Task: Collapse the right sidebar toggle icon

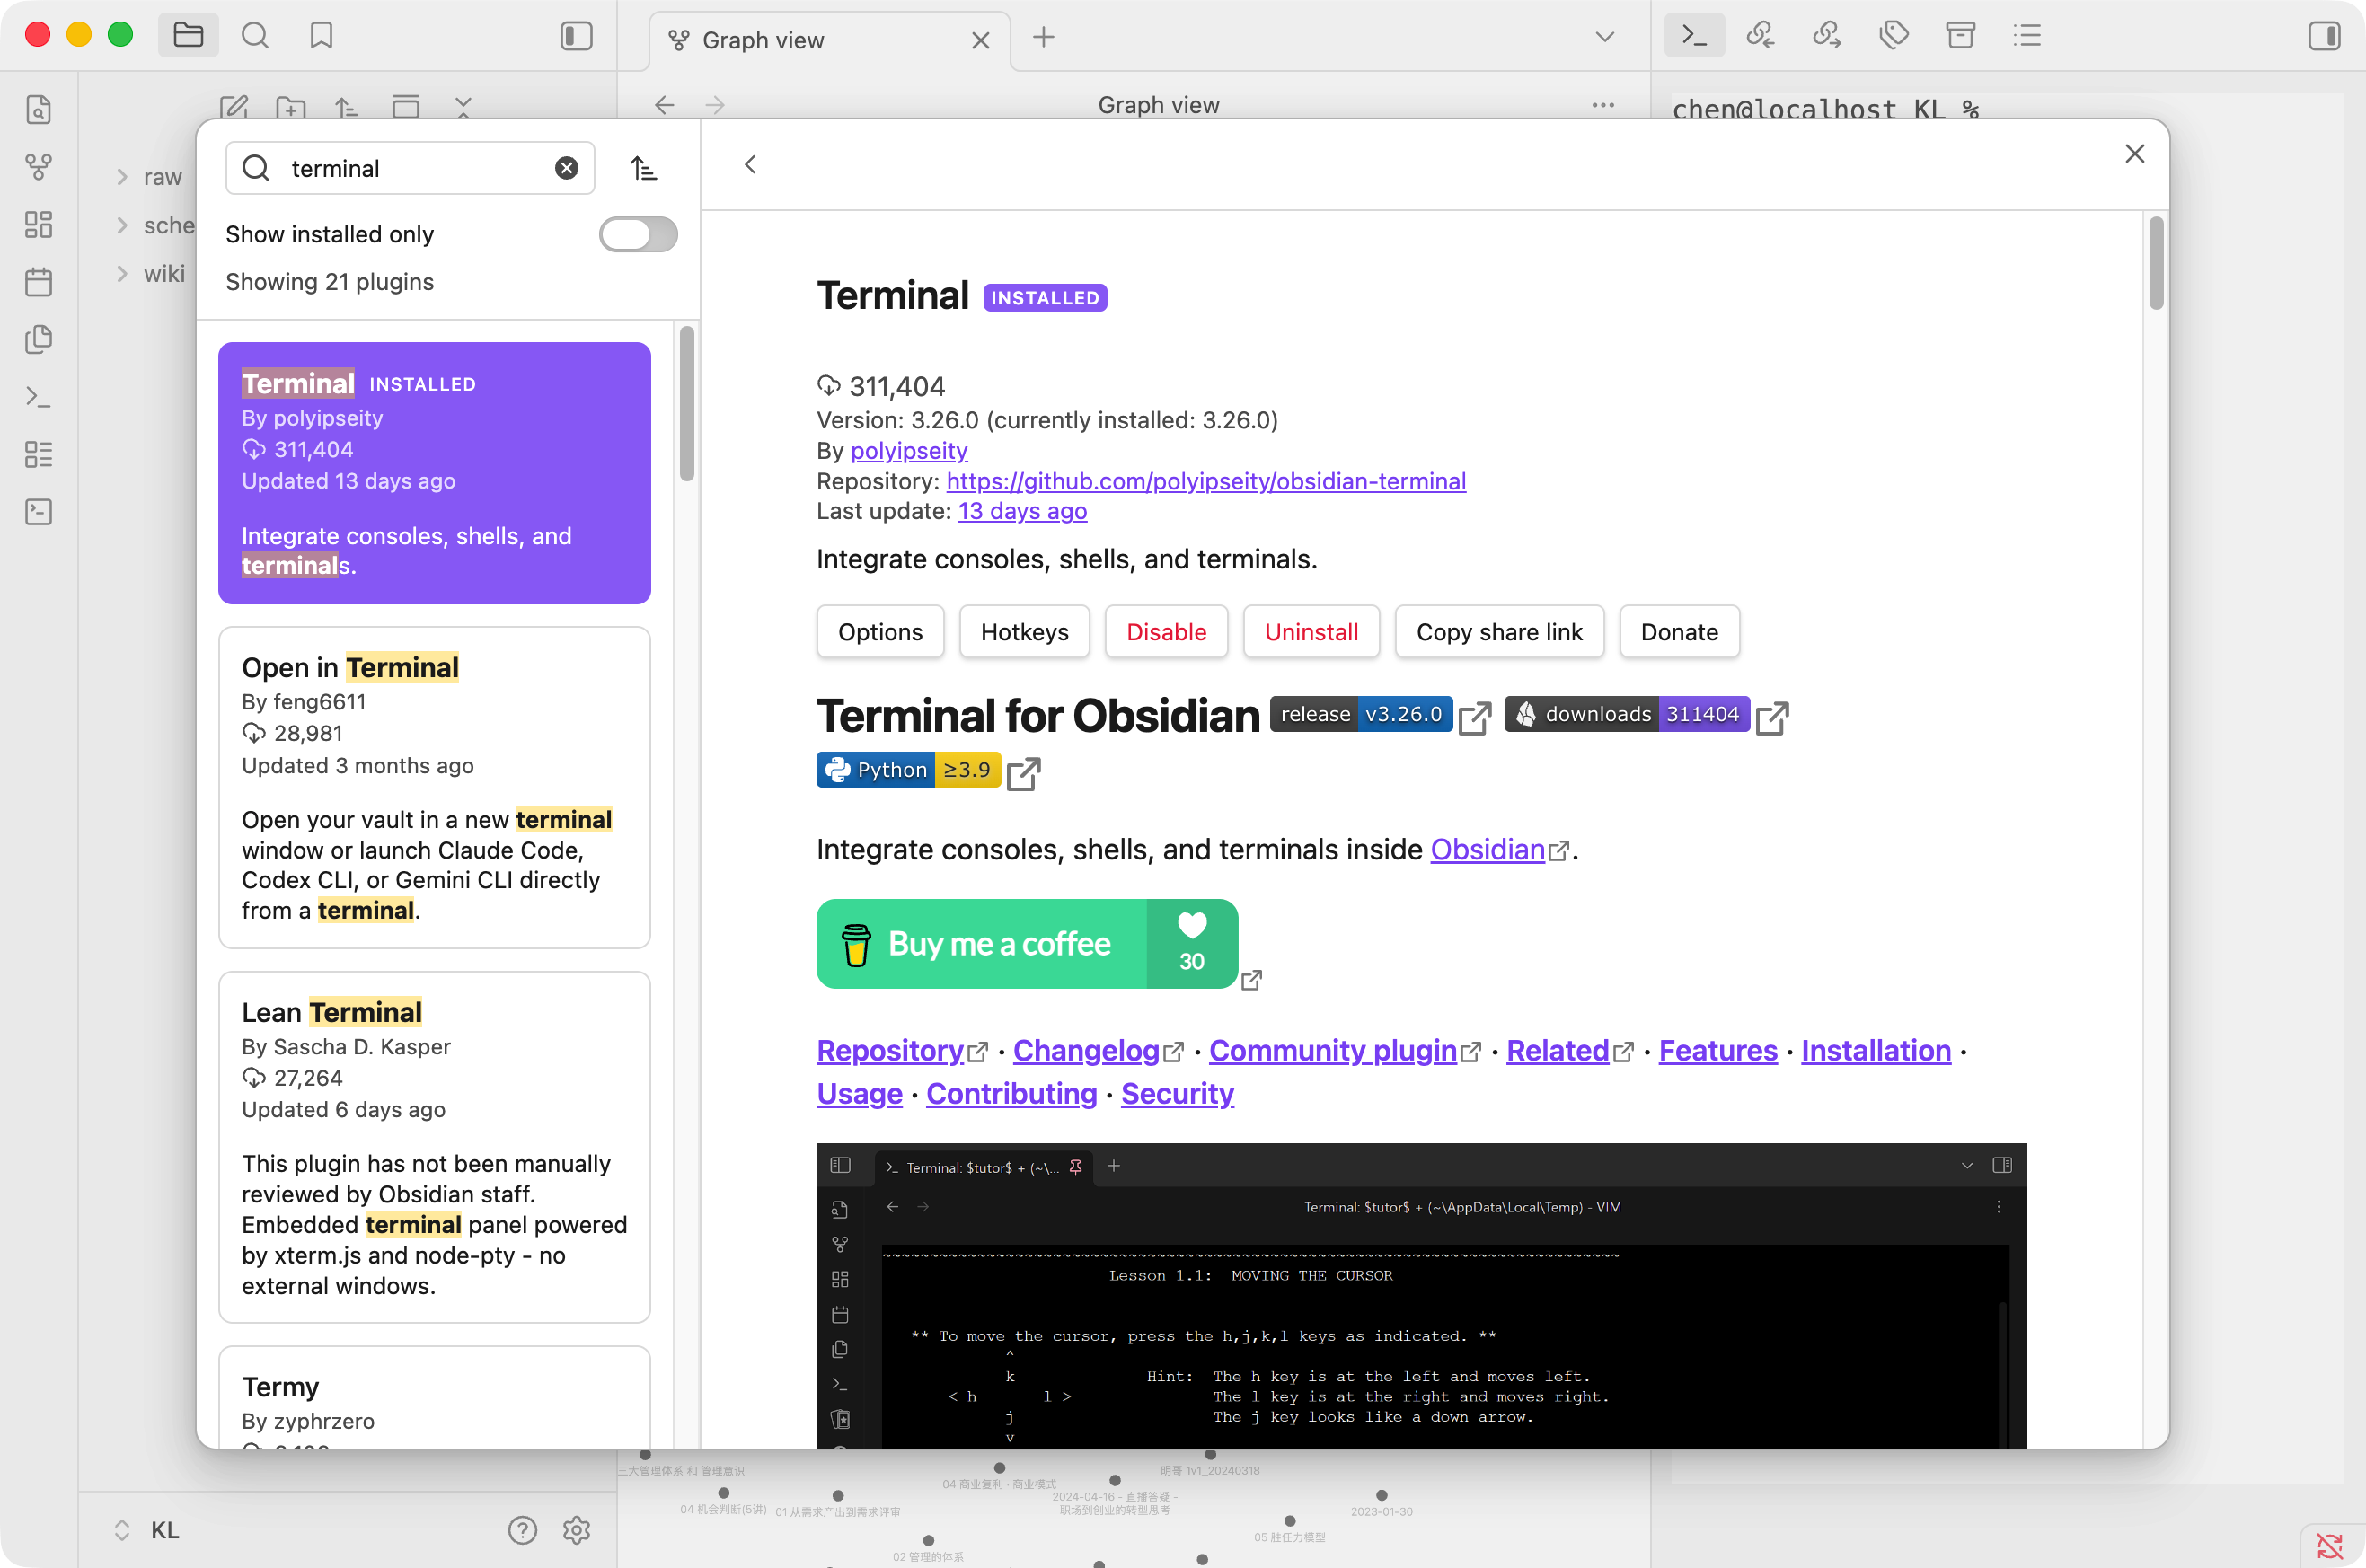Action: click(x=2324, y=36)
